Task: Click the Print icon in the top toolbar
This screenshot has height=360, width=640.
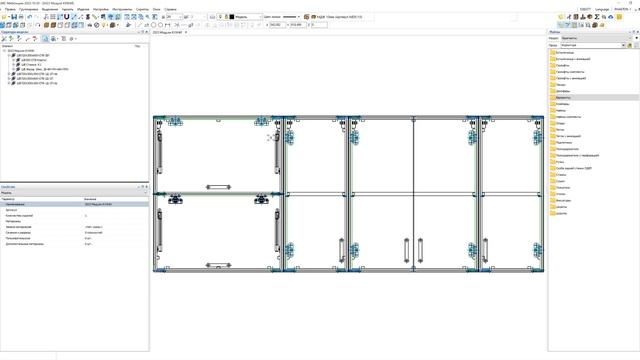Action: coord(21,17)
